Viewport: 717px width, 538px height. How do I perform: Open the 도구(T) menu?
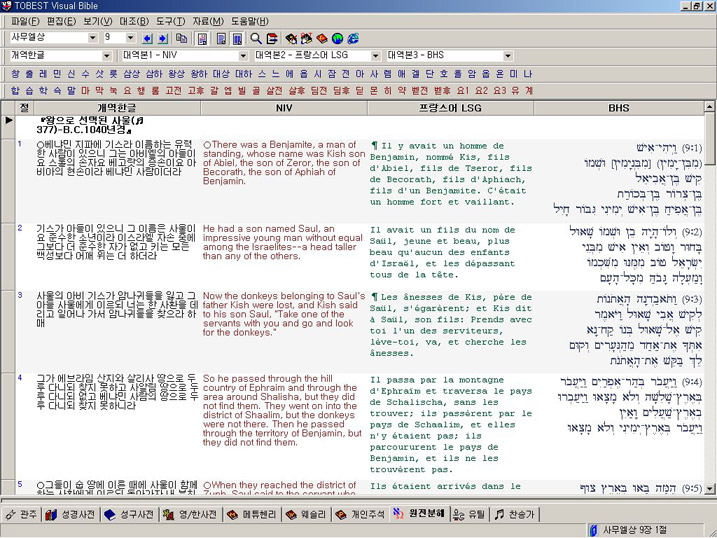click(171, 21)
